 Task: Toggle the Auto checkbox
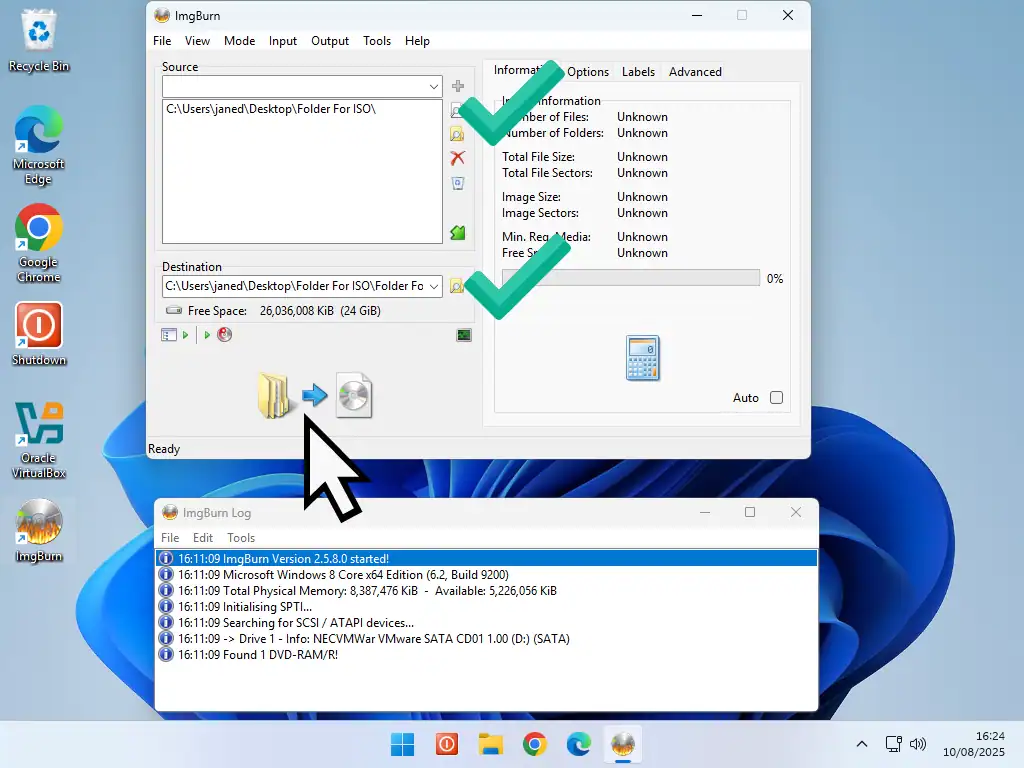click(776, 398)
